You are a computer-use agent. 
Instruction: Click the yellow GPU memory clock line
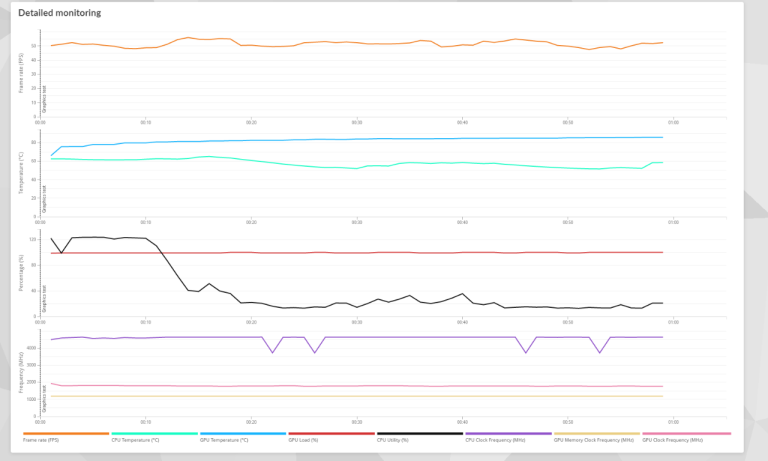click(400, 396)
